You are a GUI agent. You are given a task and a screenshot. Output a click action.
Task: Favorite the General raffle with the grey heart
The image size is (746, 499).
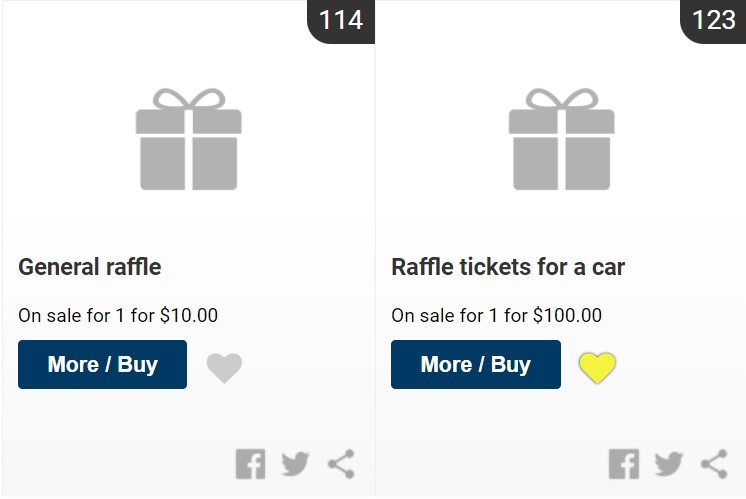point(224,367)
